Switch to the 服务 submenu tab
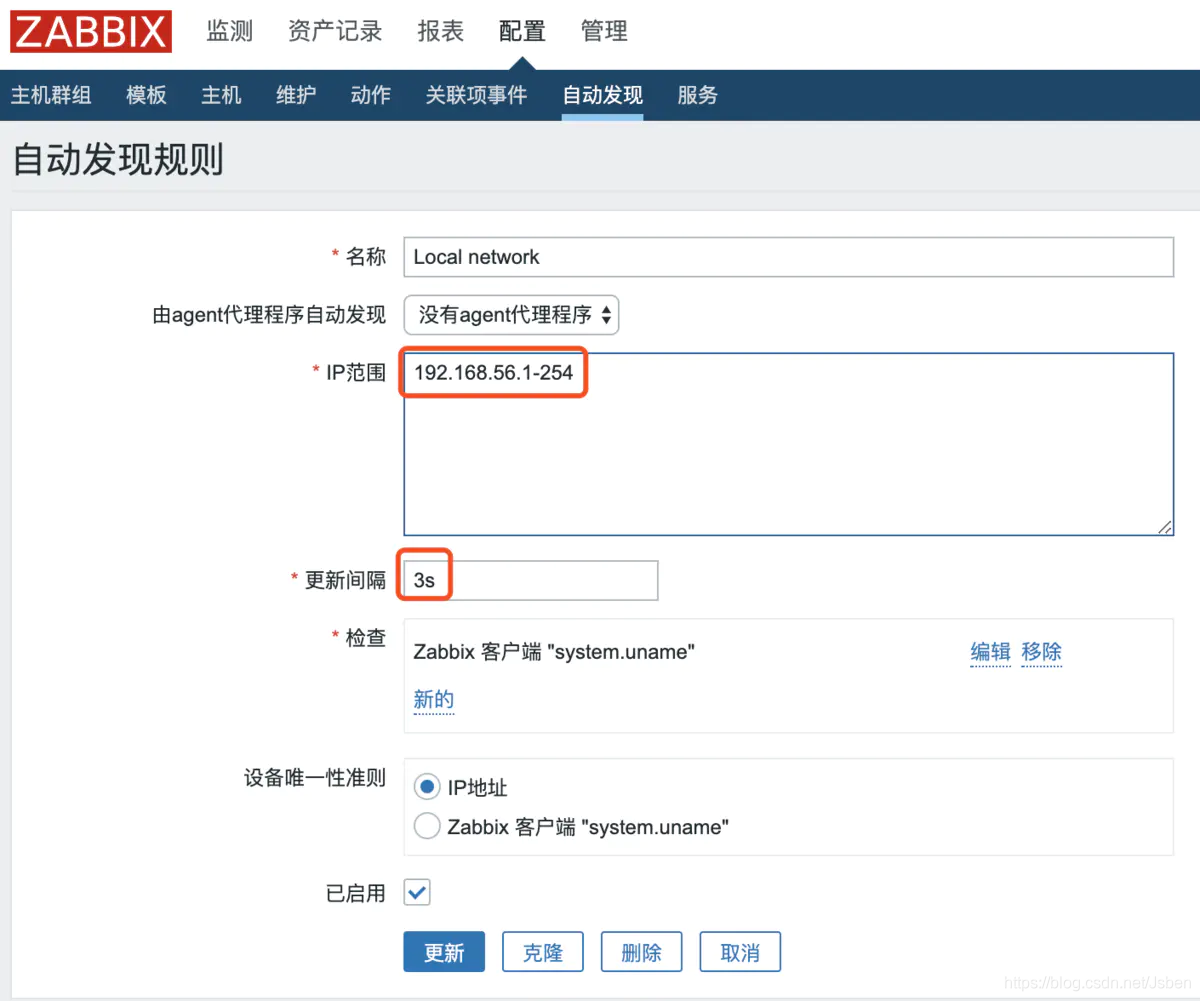 point(697,95)
